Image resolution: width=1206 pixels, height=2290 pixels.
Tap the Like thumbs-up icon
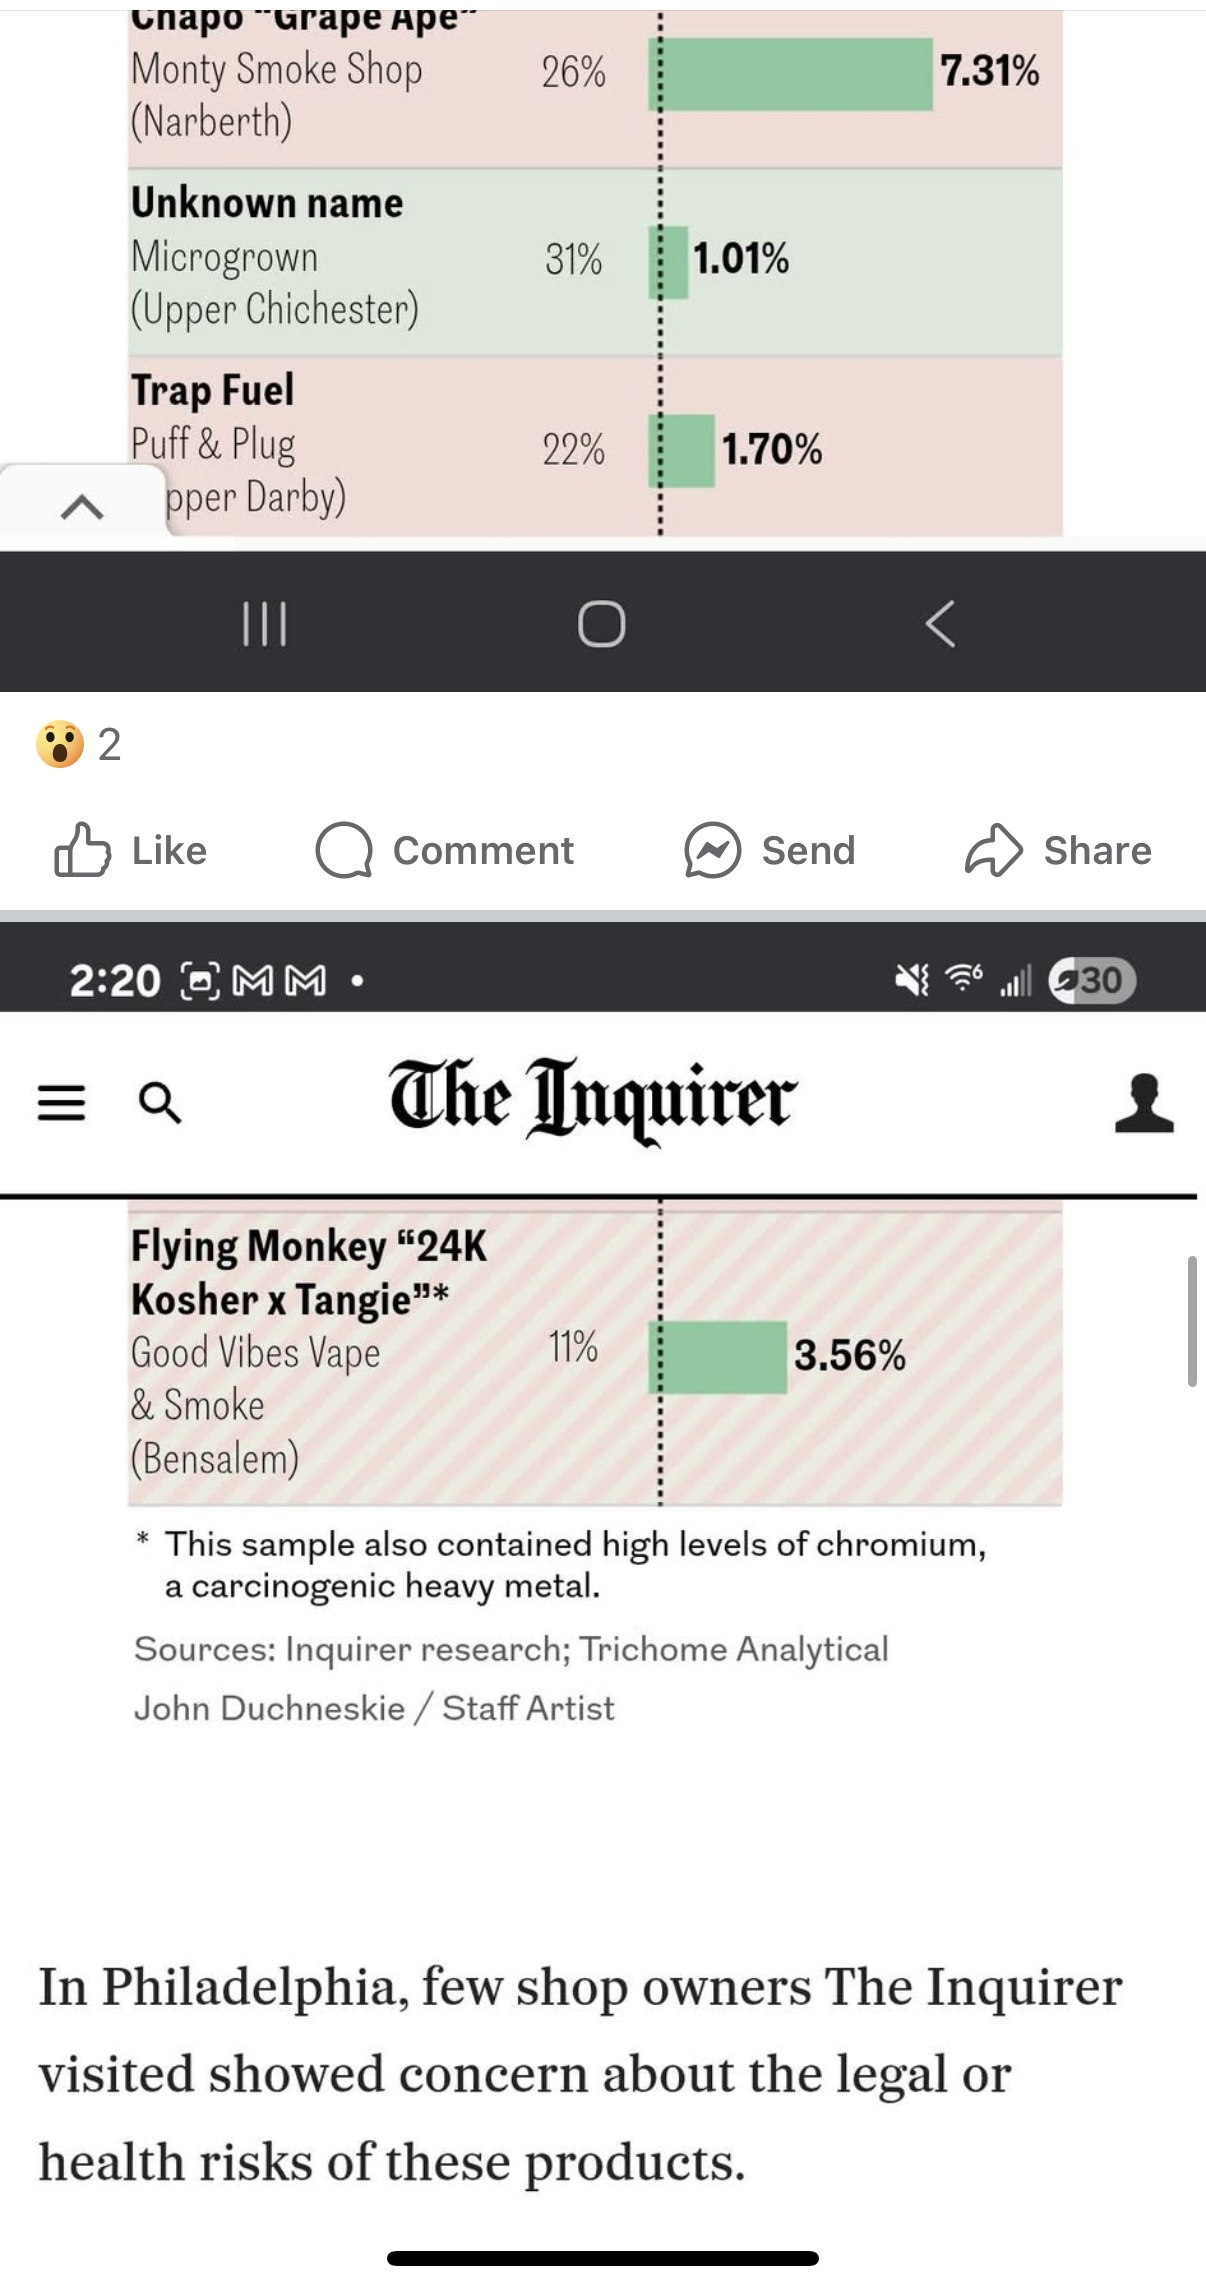(x=82, y=850)
